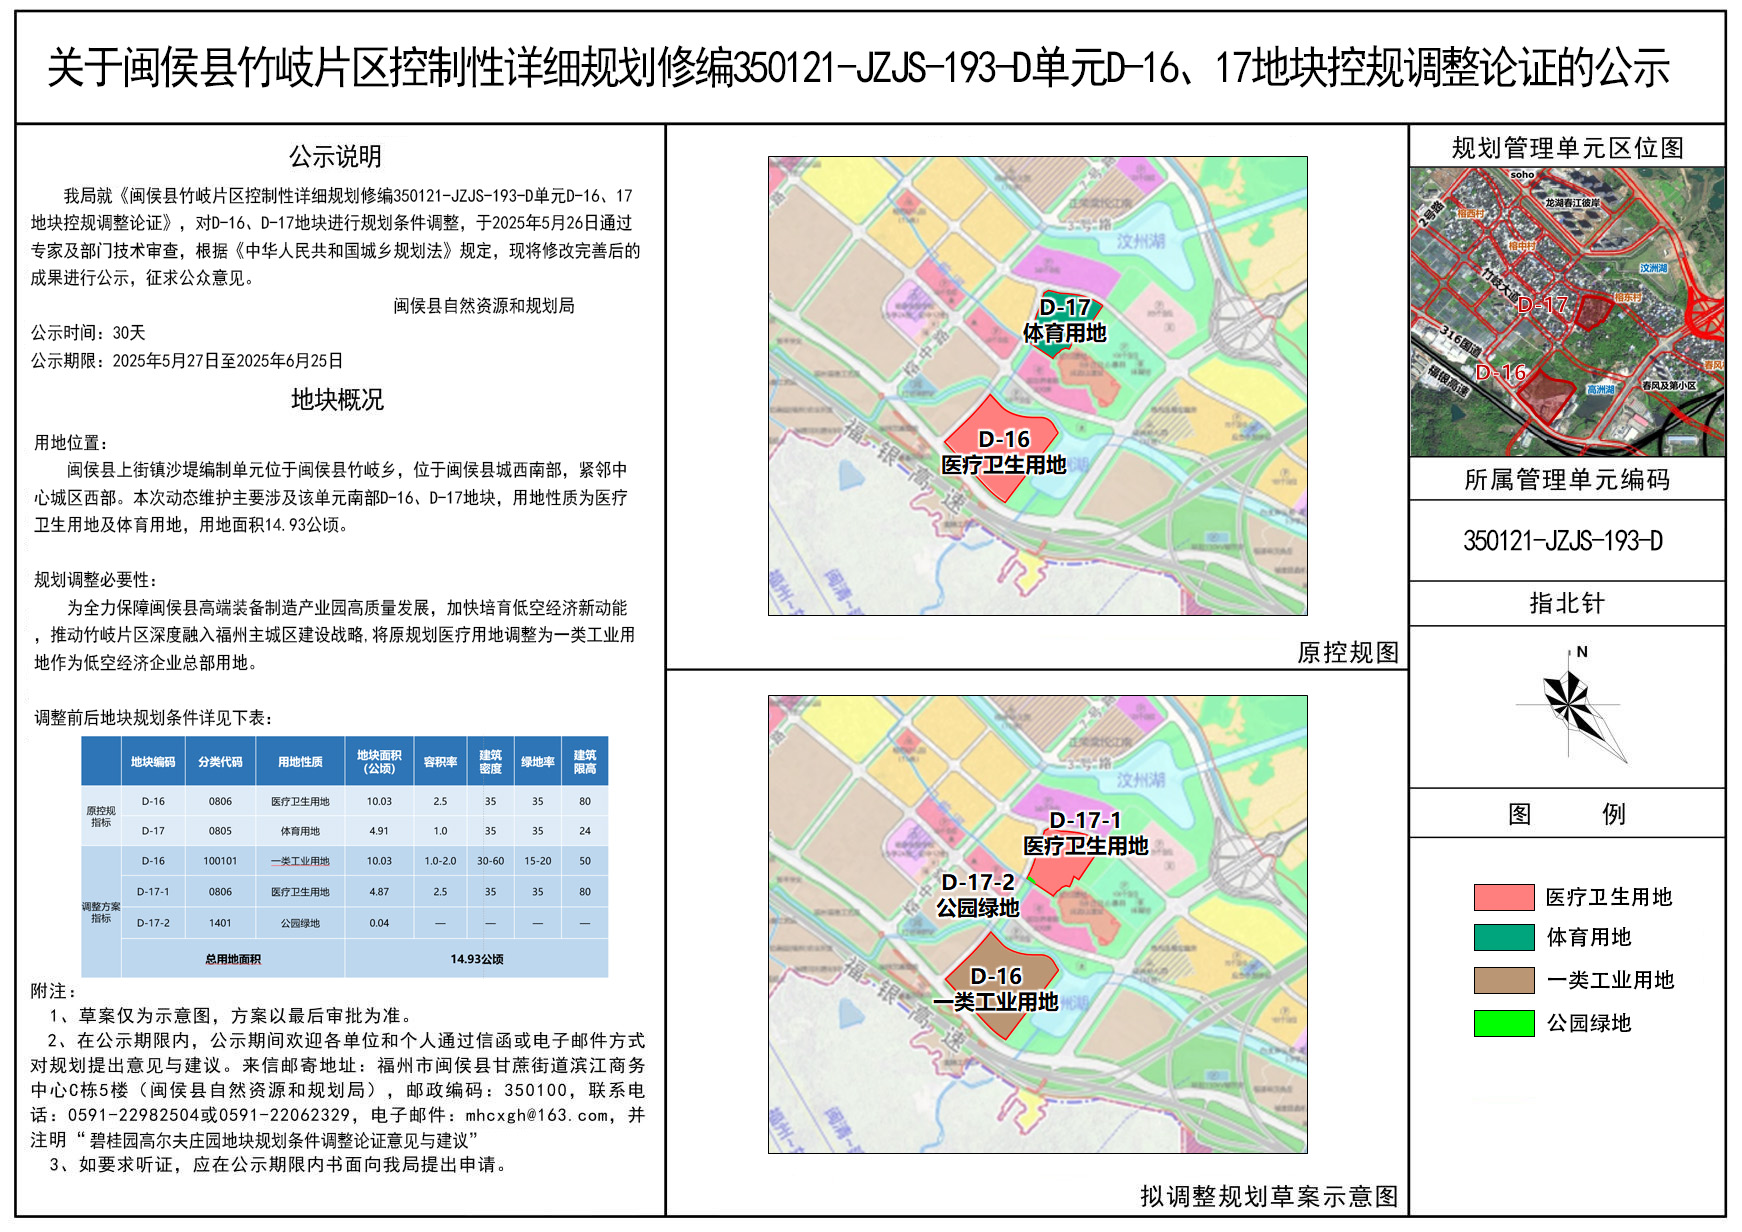Click the 规划调整必要性： label
This screenshot has height=1232, width=1742.
(96, 580)
